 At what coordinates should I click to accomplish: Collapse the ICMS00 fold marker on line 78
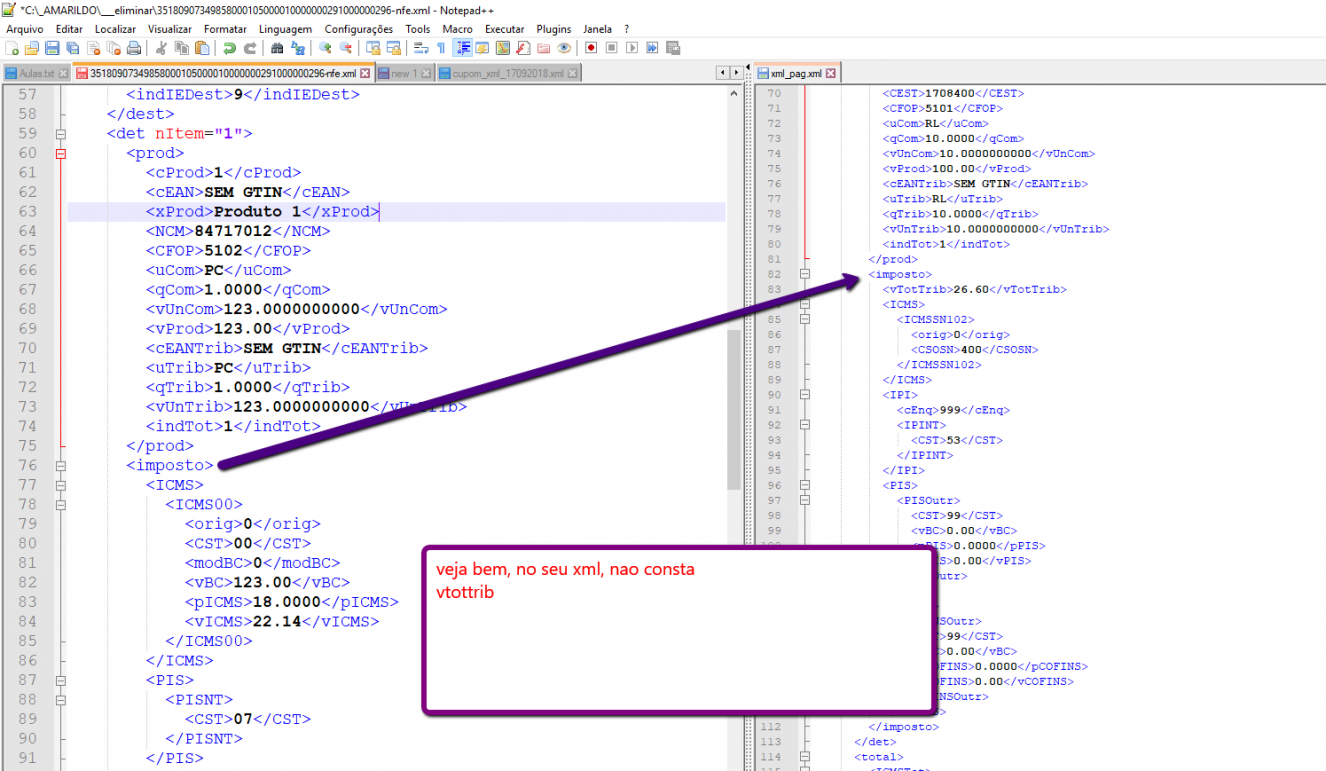click(61, 504)
